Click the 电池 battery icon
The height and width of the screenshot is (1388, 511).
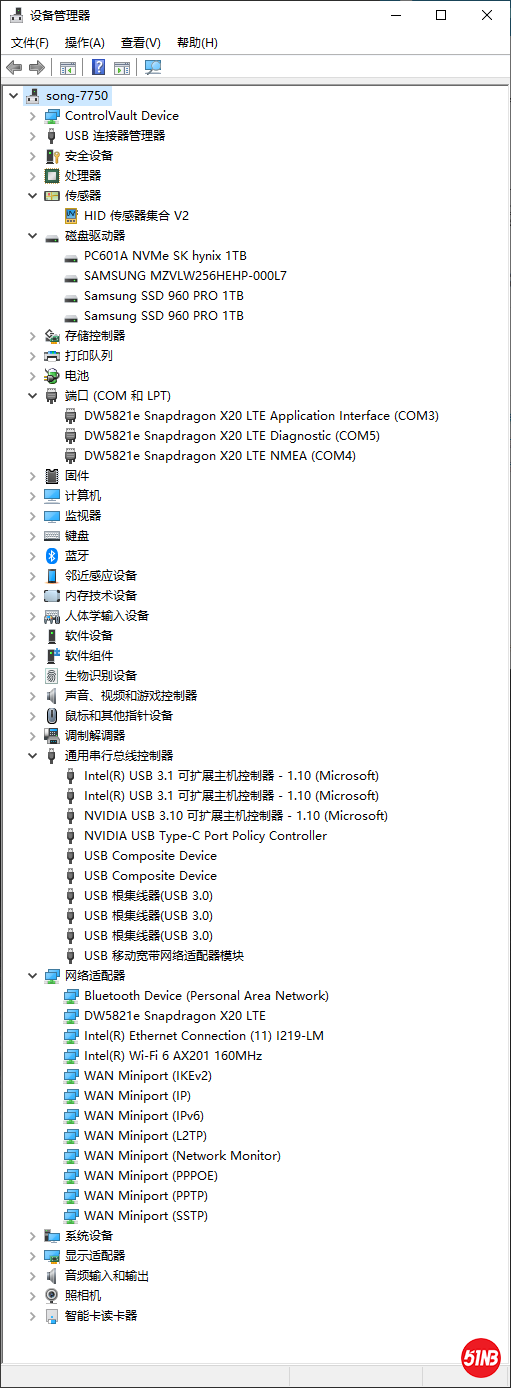pyautogui.click(x=52, y=376)
